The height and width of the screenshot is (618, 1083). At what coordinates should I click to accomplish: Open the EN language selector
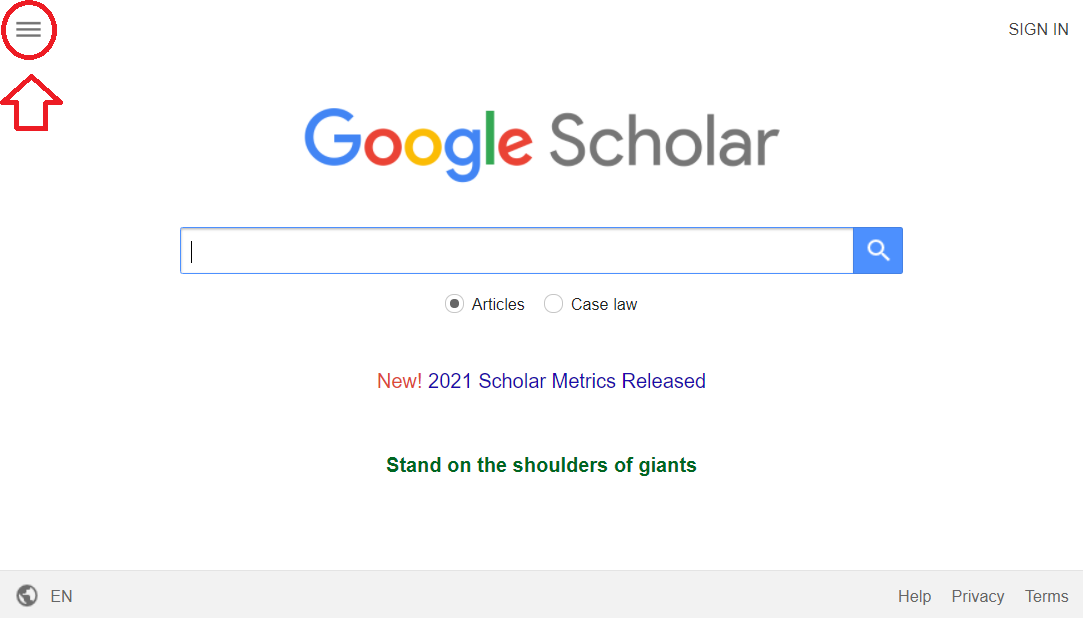pyautogui.click(x=61, y=596)
